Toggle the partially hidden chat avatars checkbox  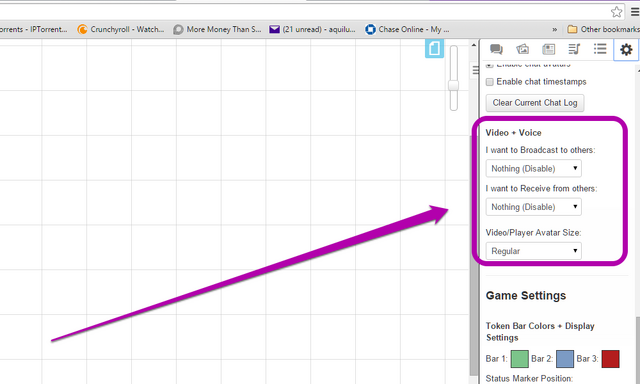click(x=490, y=65)
